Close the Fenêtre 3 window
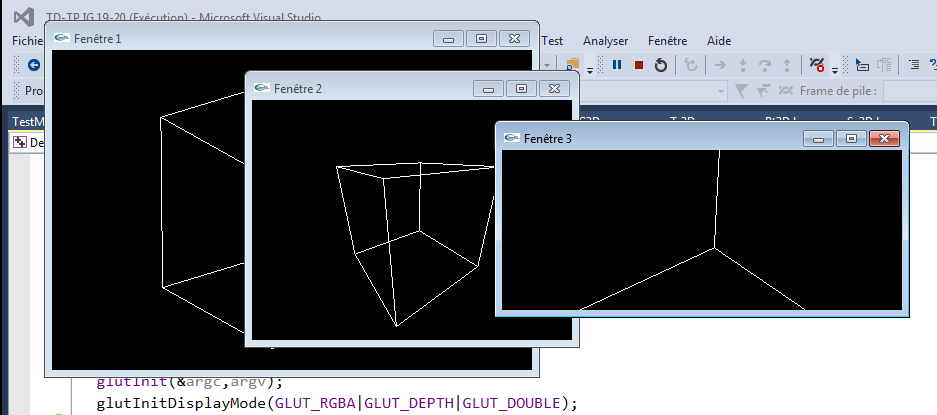The height and width of the screenshot is (415, 937). 881,139
